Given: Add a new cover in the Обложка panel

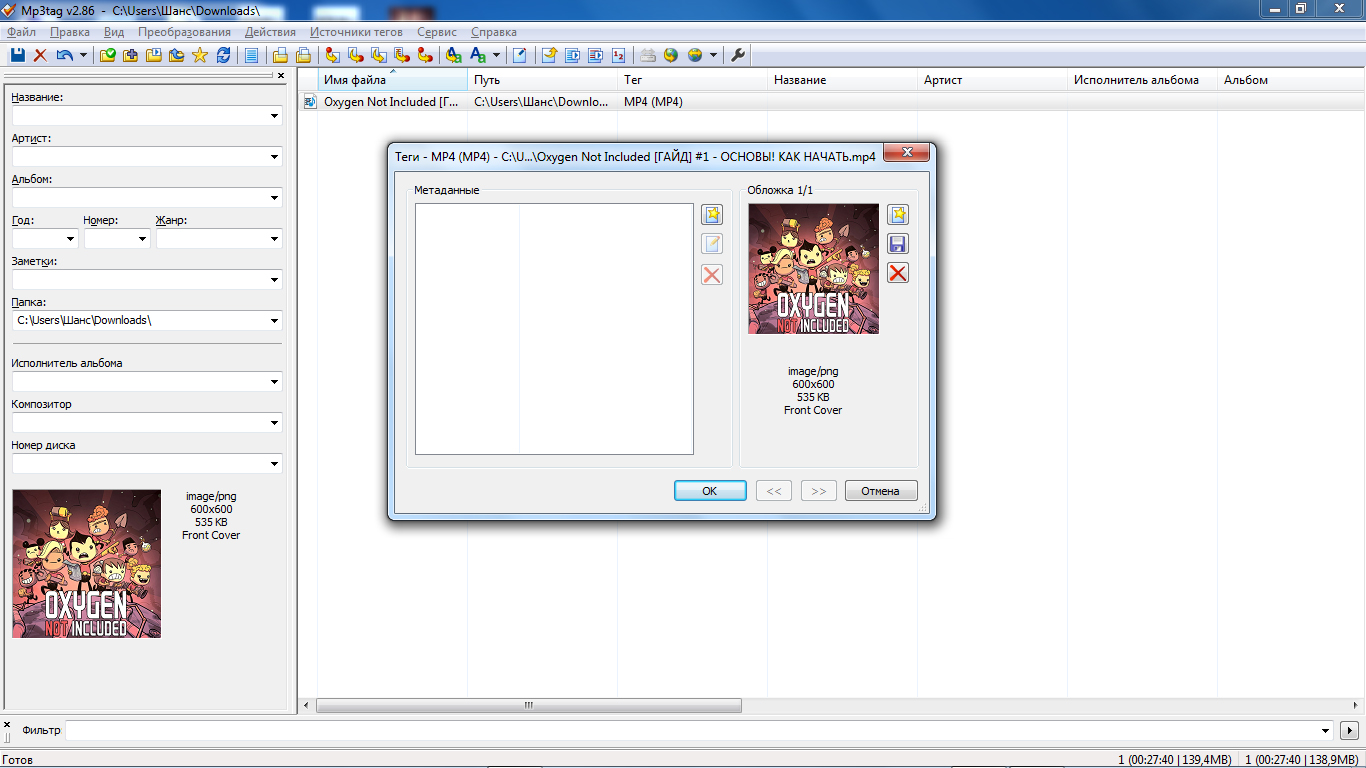Looking at the screenshot, I should 898,215.
